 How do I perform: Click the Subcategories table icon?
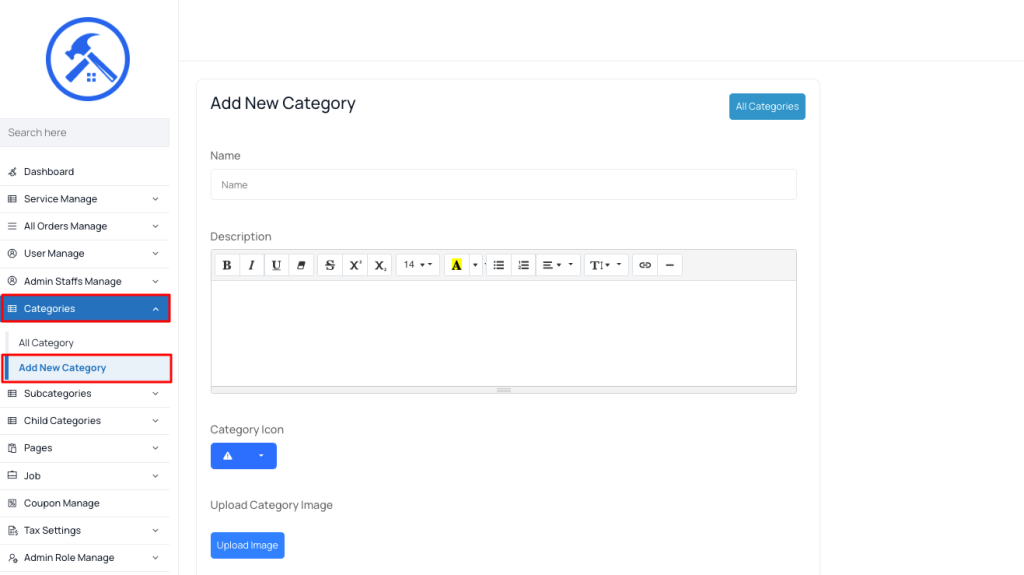[x=12, y=393]
